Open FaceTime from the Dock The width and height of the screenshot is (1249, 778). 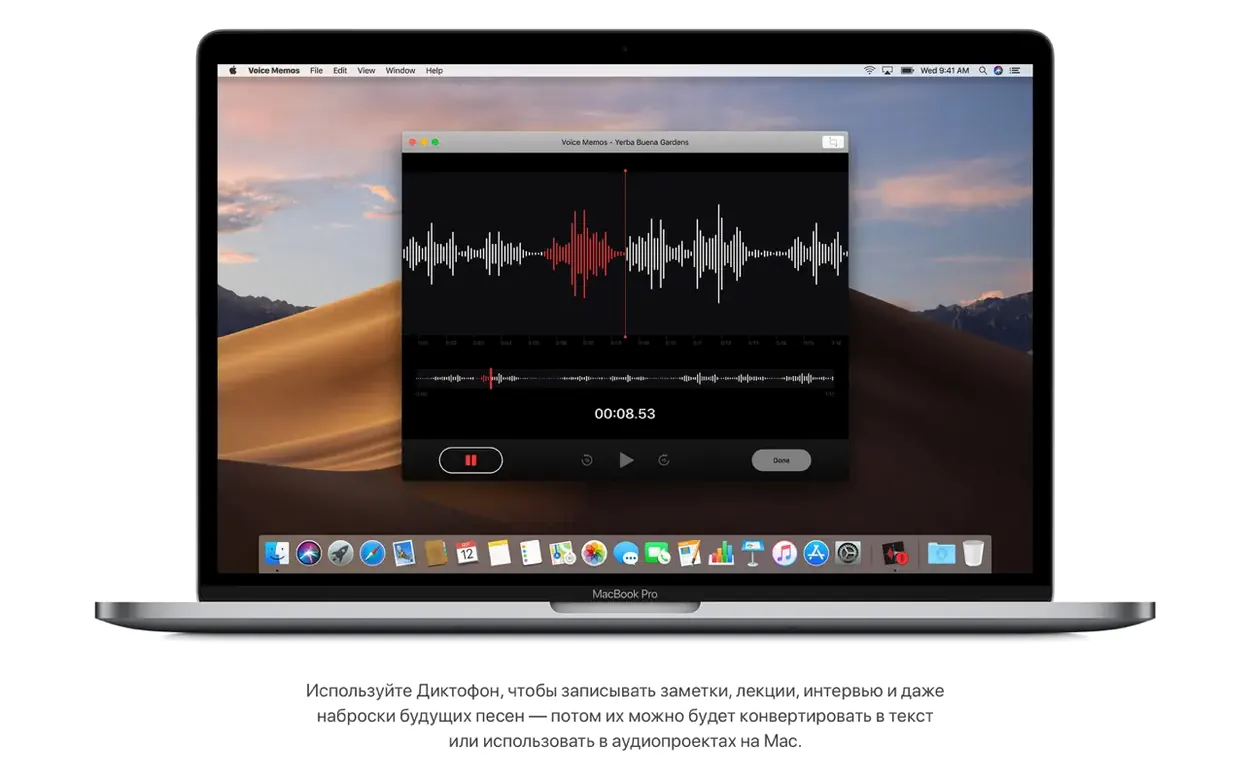point(657,553)
